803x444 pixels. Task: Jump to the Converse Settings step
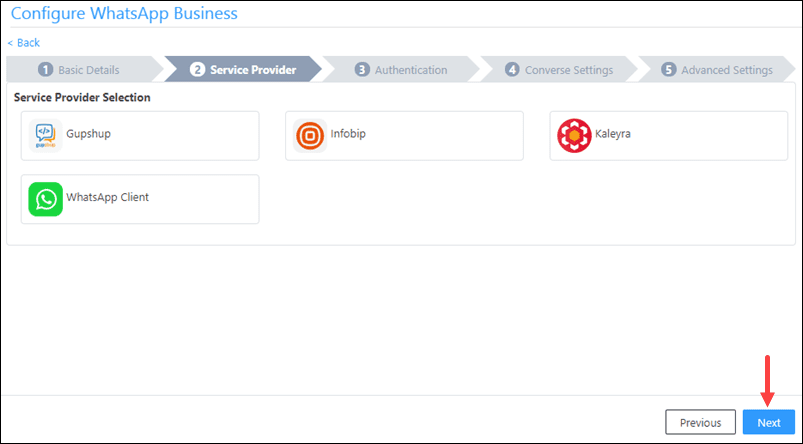(559, 70)
